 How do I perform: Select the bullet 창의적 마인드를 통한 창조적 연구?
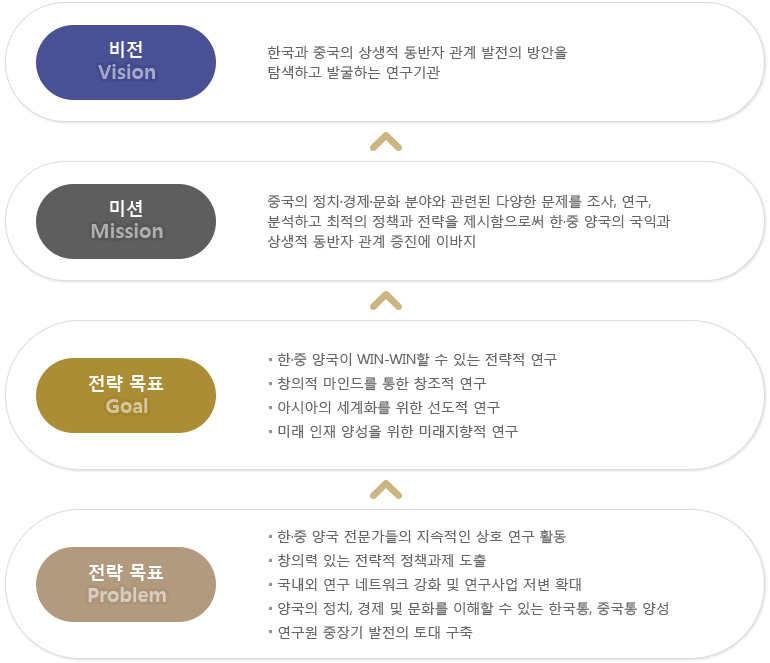point(377,384)
